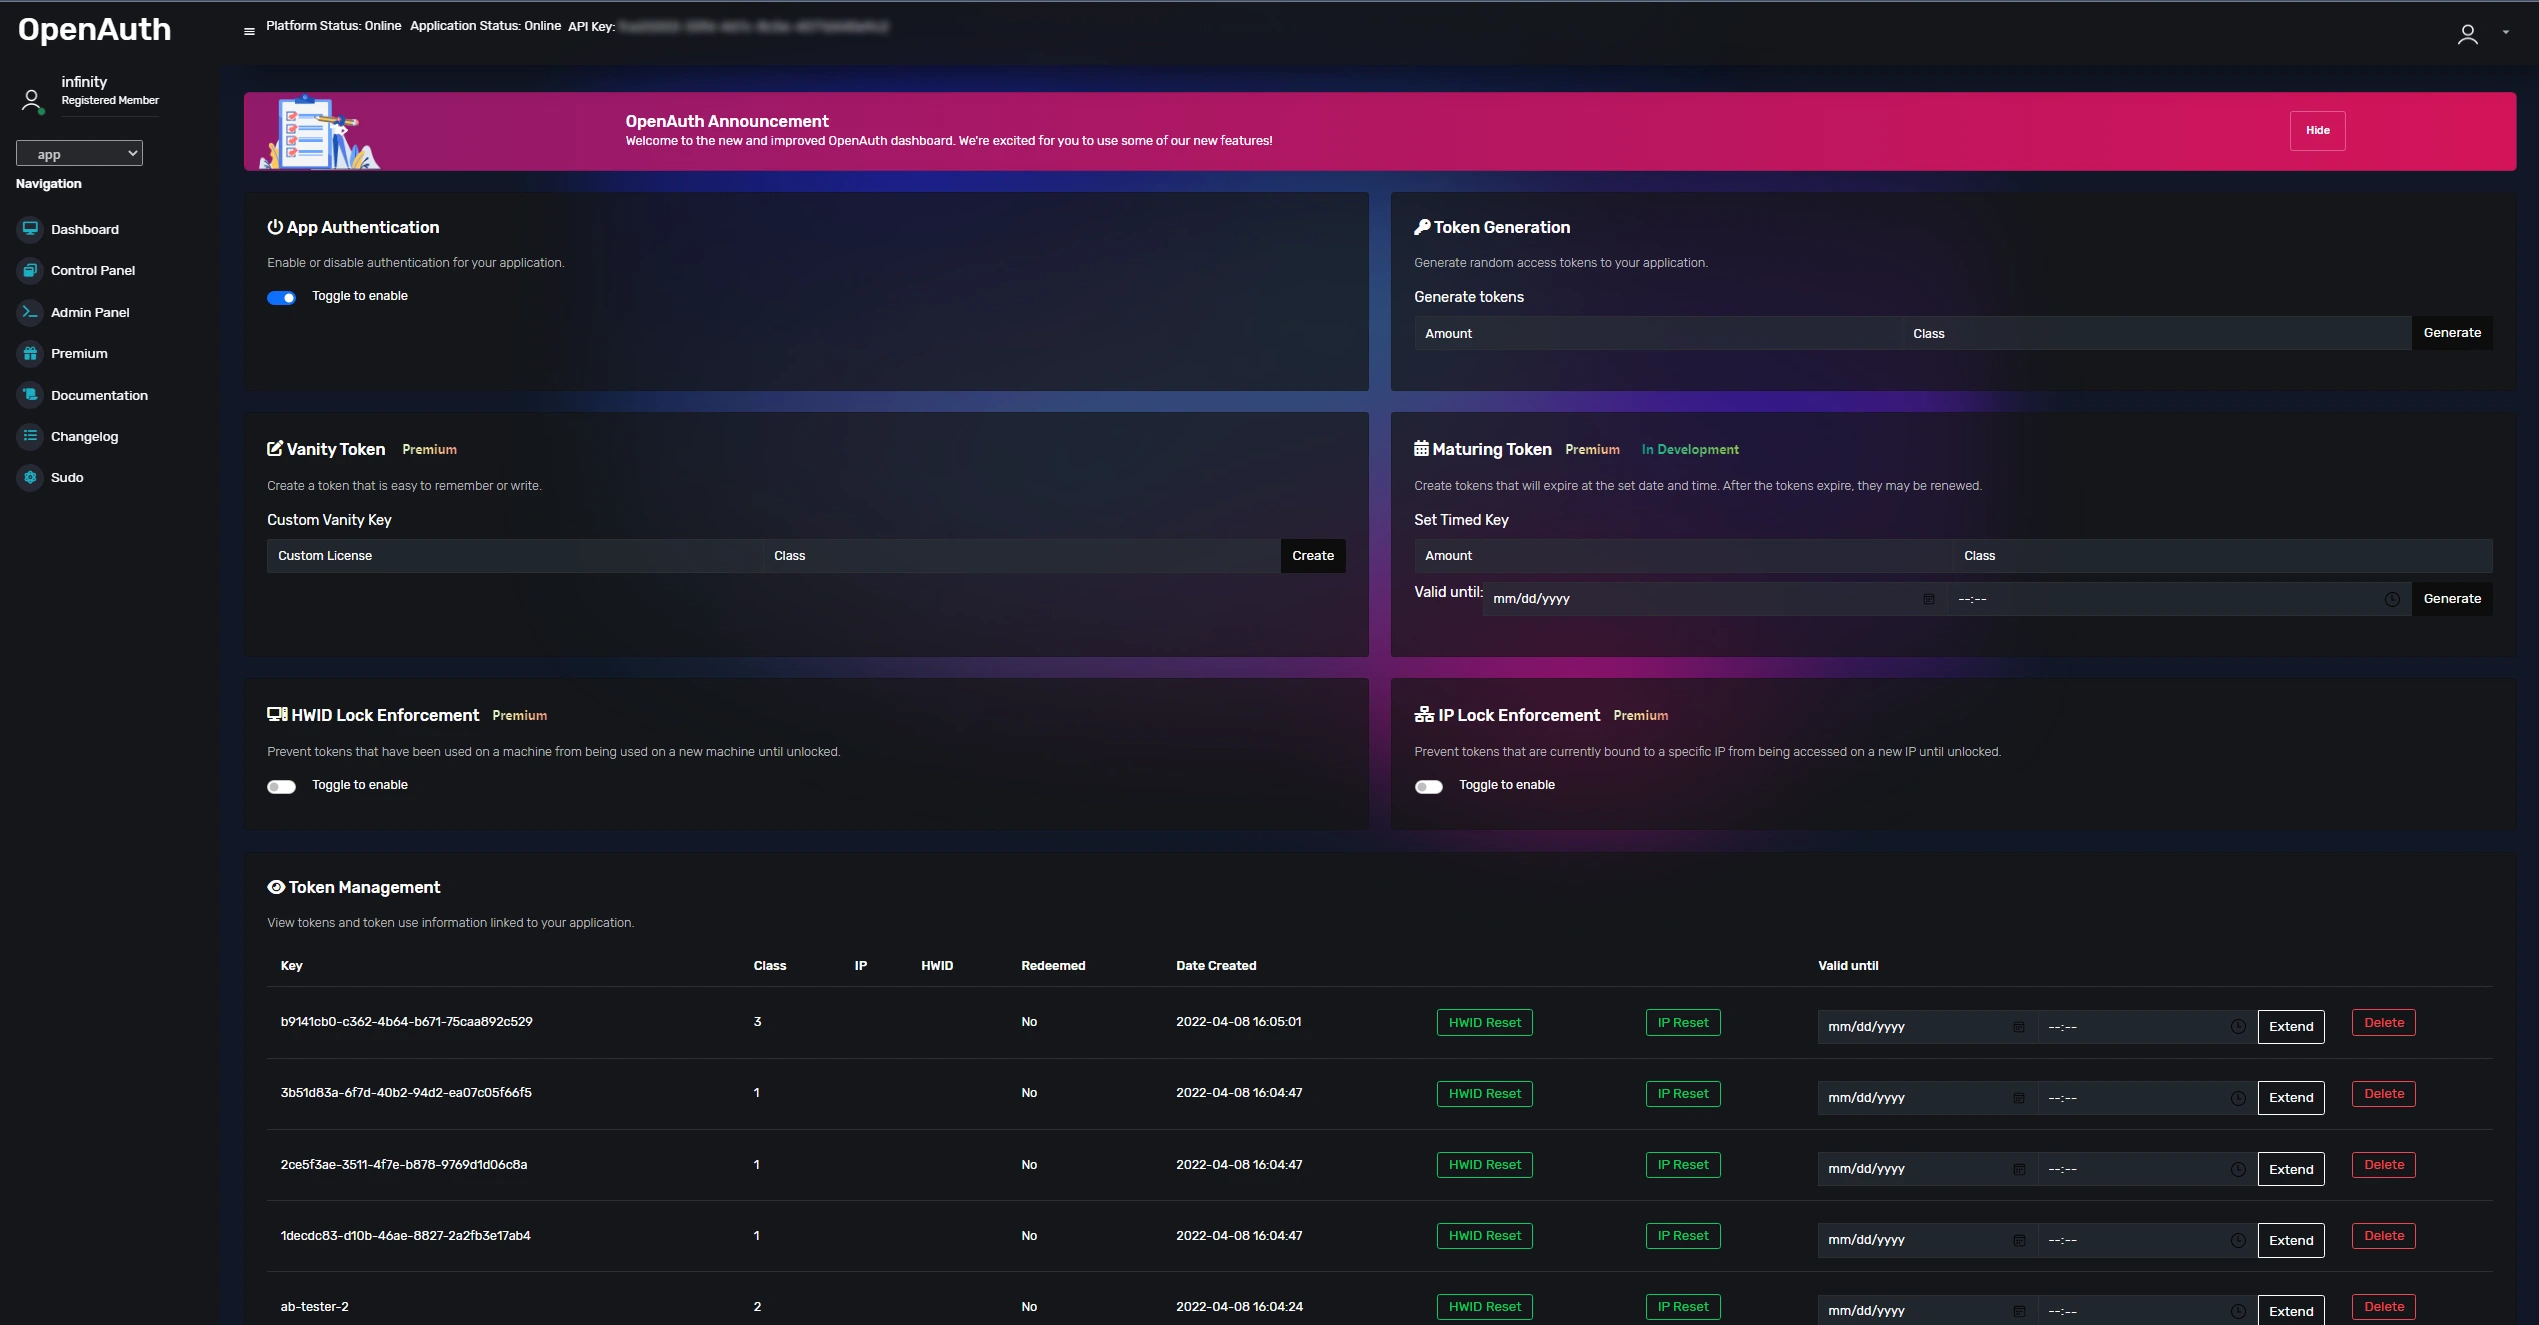Click the Premium sidebar icon
The width and height of the screenshot is (2539, 1325).
[30, 354]
